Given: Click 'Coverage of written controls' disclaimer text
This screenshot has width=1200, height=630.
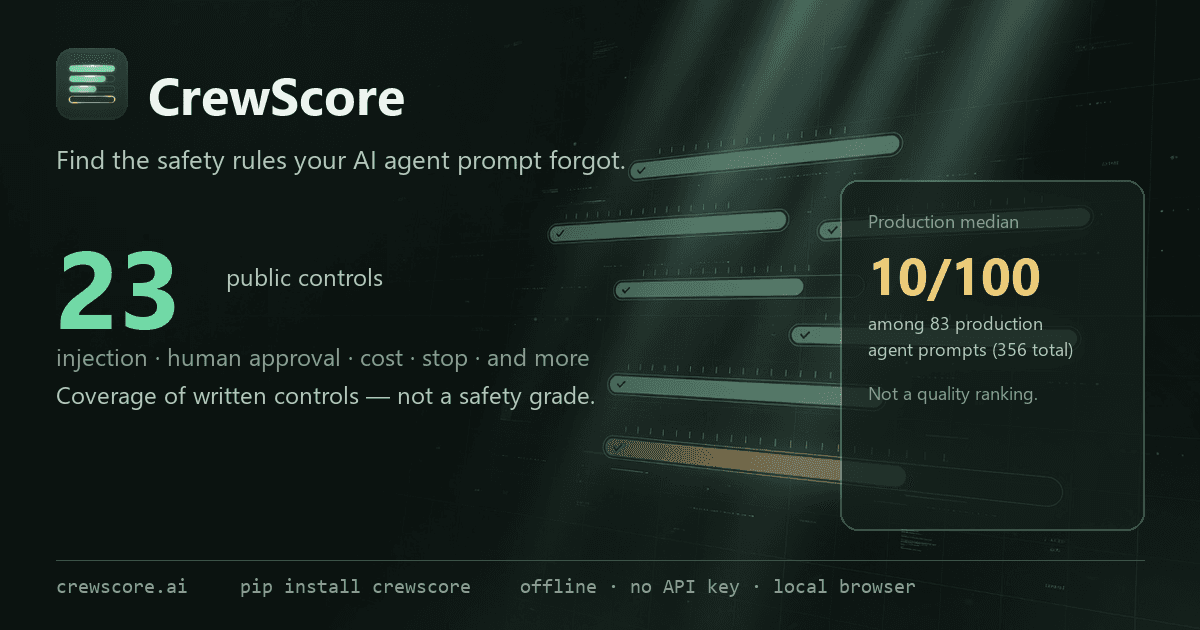Looking at the screenshot, I should click(326, 397).
